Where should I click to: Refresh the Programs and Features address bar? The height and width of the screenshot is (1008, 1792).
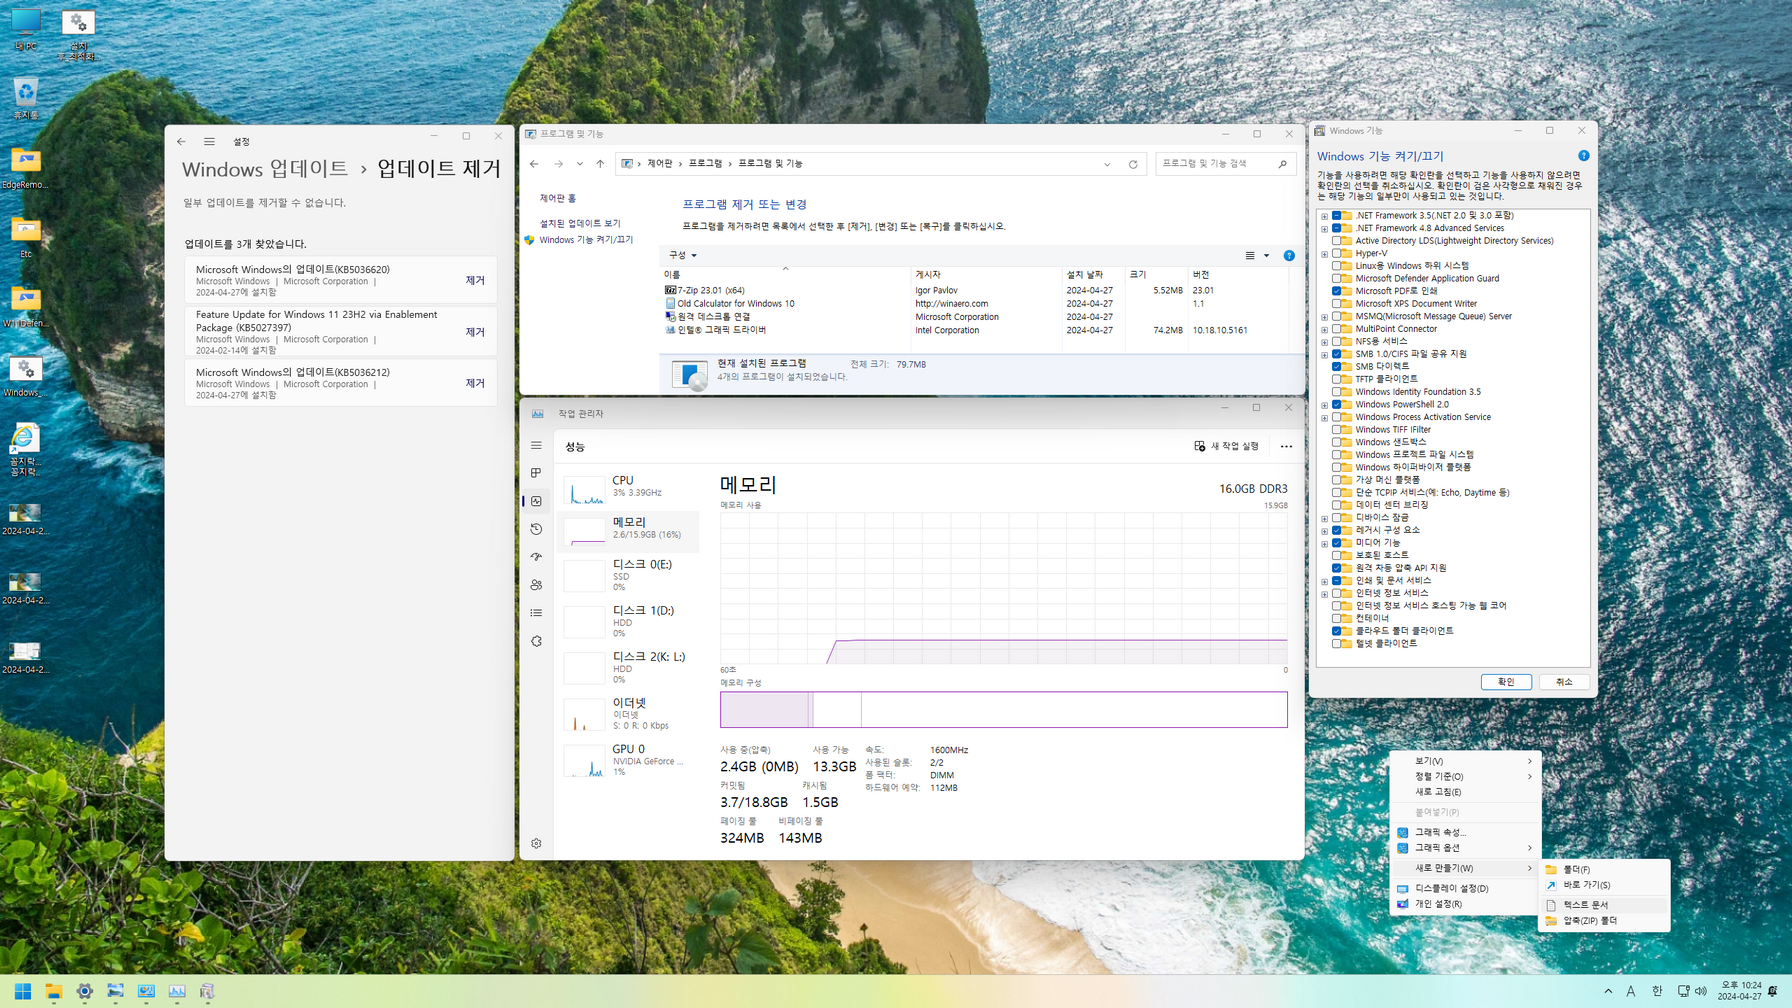pyautogui.click(x=1133, y=164)
